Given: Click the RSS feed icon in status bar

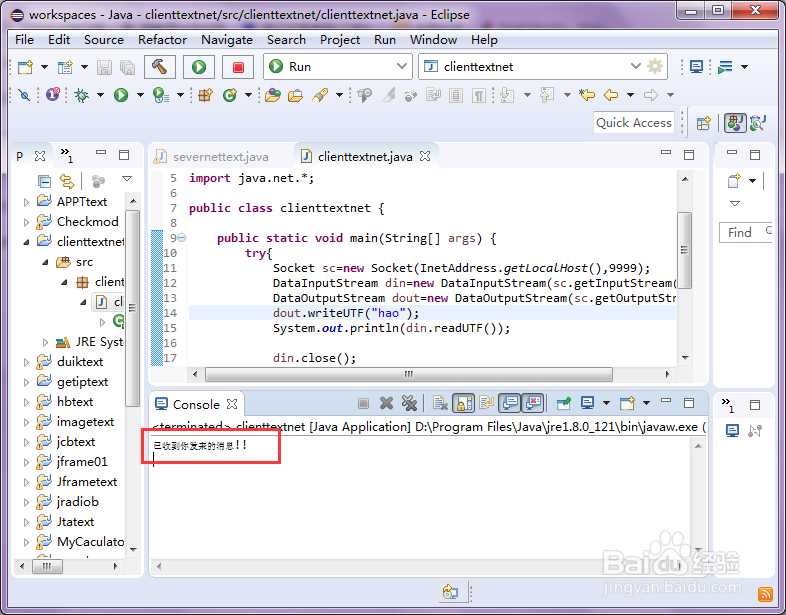Looking at the screenshot, I should 765,594.
